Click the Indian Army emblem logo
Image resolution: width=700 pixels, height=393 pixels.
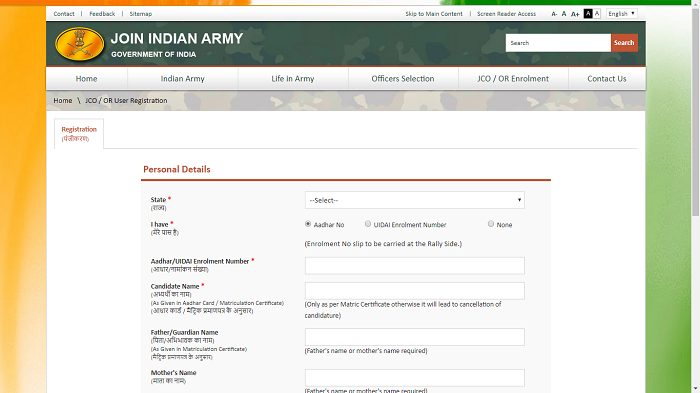tap(80, 44)
